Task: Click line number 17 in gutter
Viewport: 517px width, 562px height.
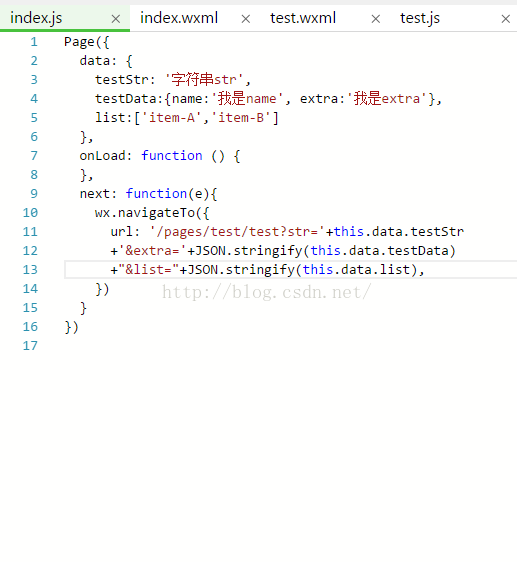Action: click(x=30, y=346)
